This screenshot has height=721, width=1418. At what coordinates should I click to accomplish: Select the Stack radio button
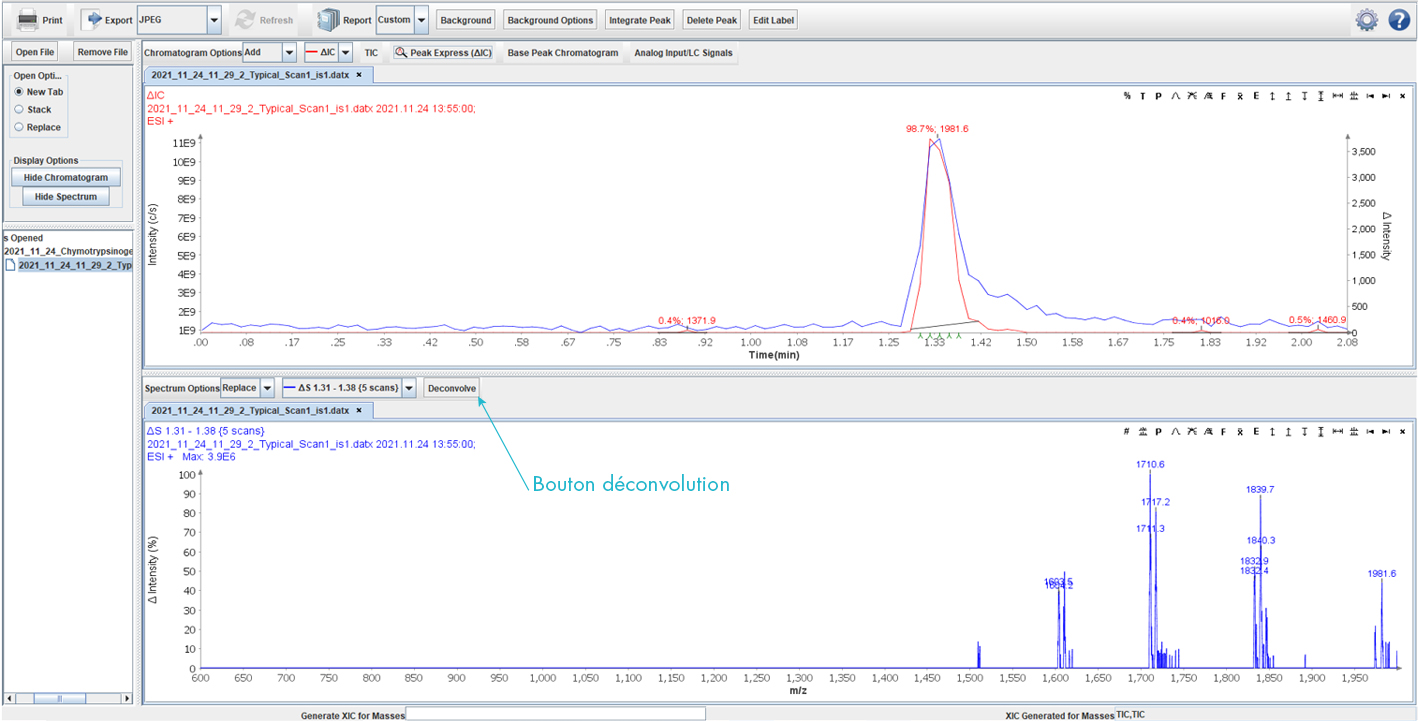click(19, 109)
